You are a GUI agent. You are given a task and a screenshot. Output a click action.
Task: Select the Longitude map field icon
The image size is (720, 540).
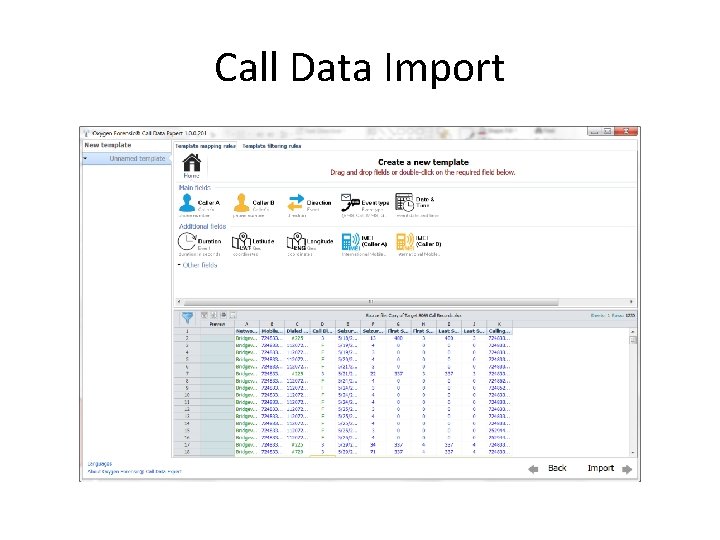point(296,241)
